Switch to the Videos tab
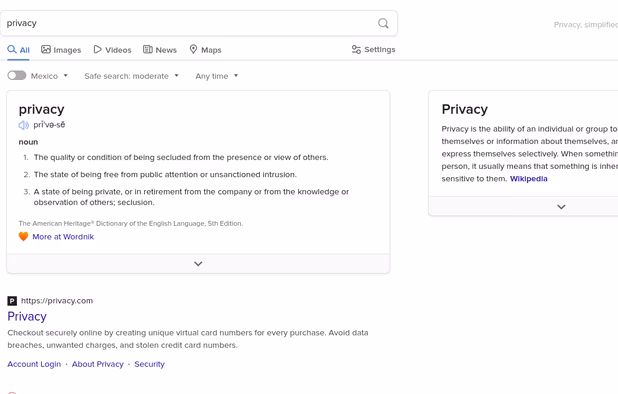The width and height of the screenshot is (618, 394). pyautogui.click(x=112, y=50)
